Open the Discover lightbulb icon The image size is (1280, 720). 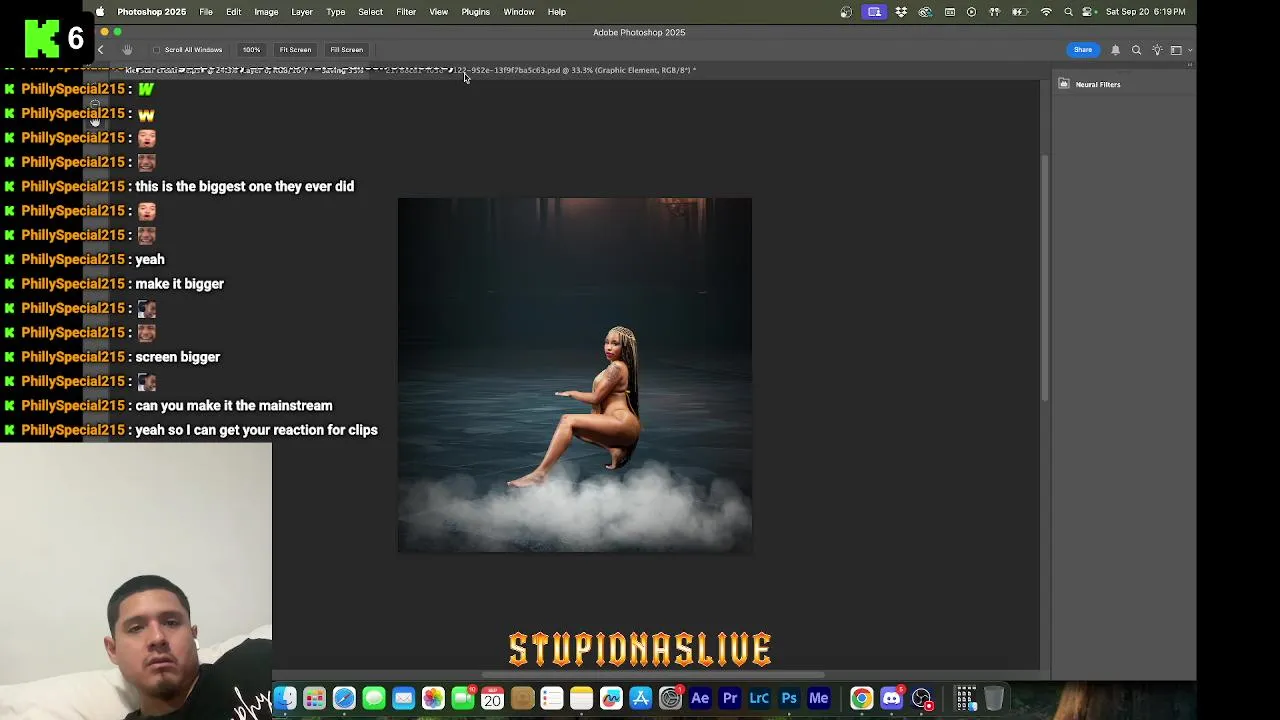(1157, 50)
